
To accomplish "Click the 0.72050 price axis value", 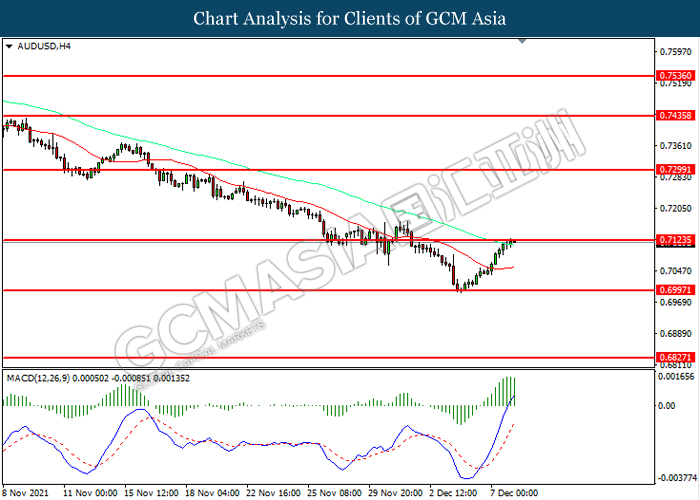I will click(x=675, y=208).
